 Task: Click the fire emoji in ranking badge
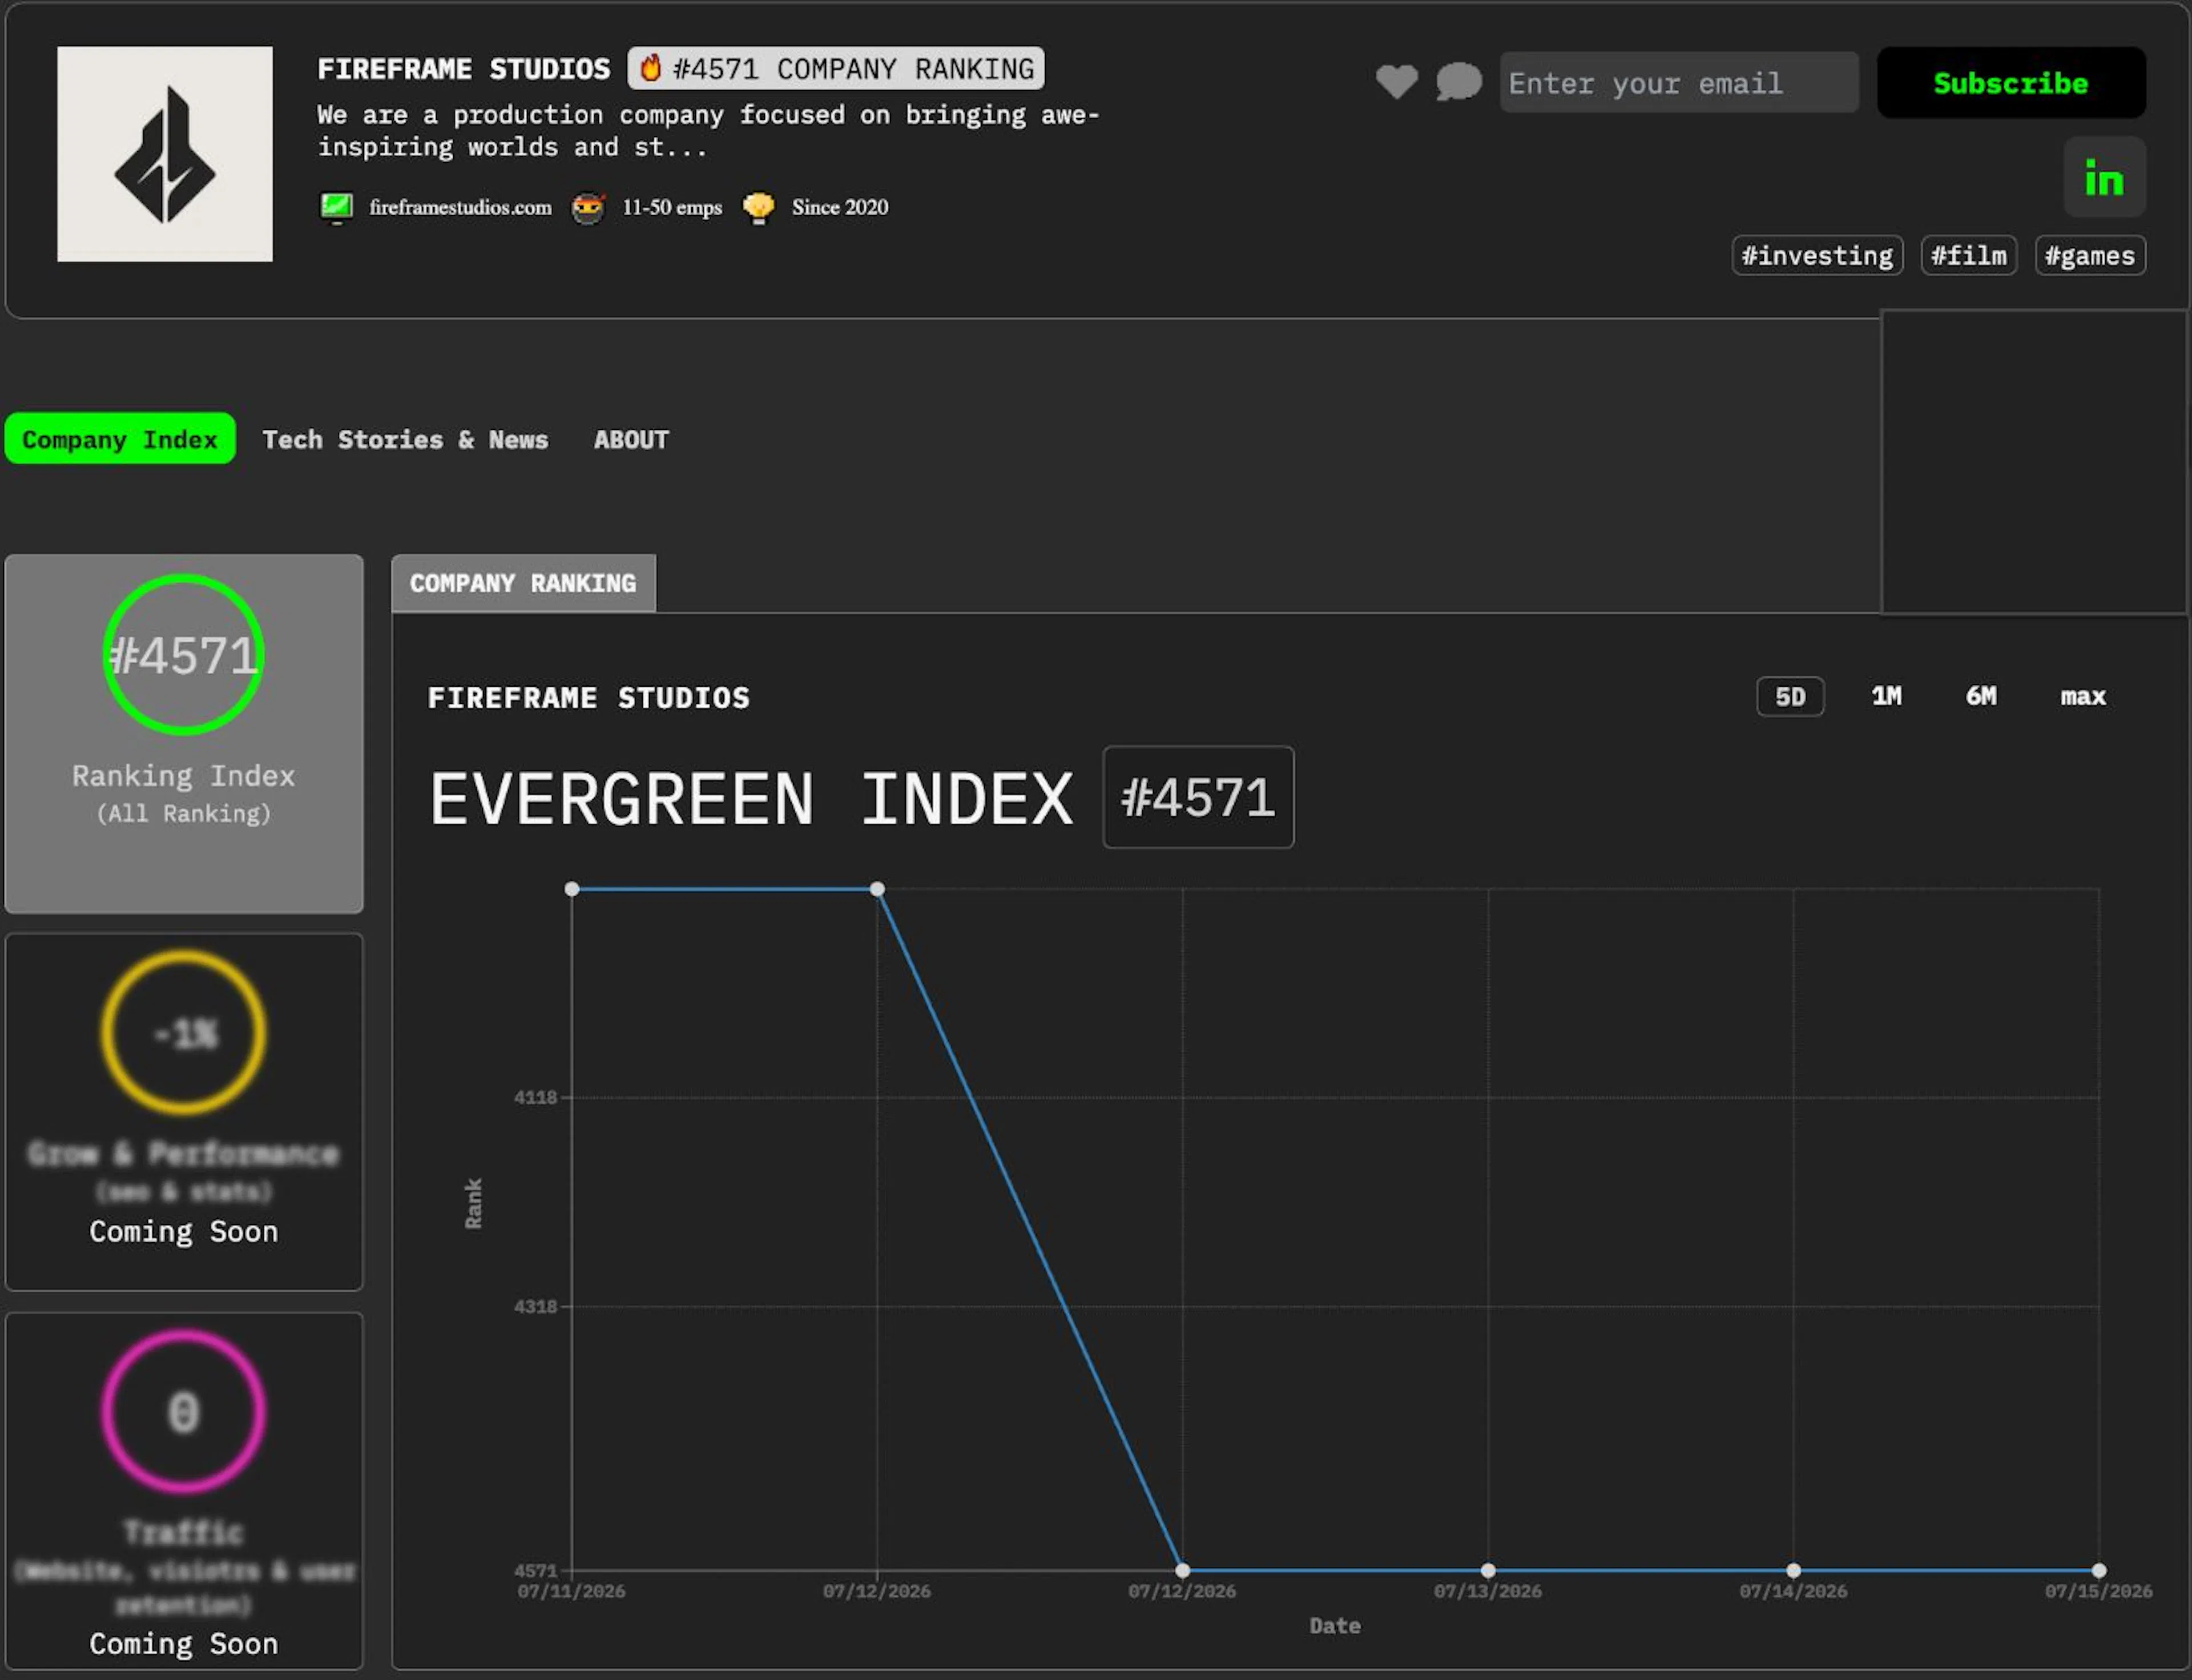650,68
